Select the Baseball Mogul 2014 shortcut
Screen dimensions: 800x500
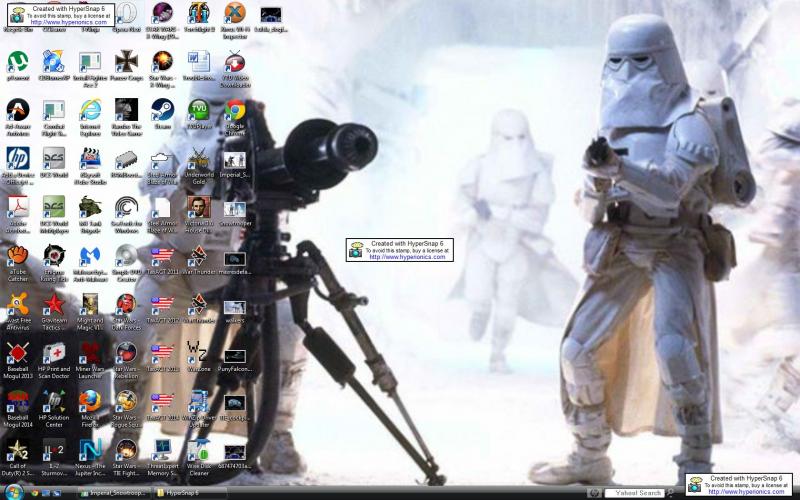tap(18, 409)
